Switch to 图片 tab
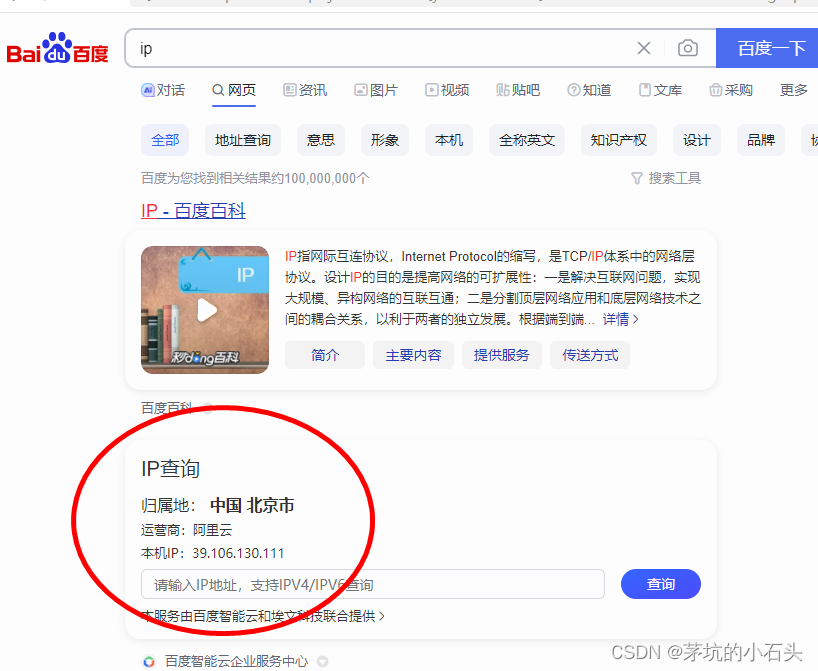The image size is (818, 671). (376, 90)
